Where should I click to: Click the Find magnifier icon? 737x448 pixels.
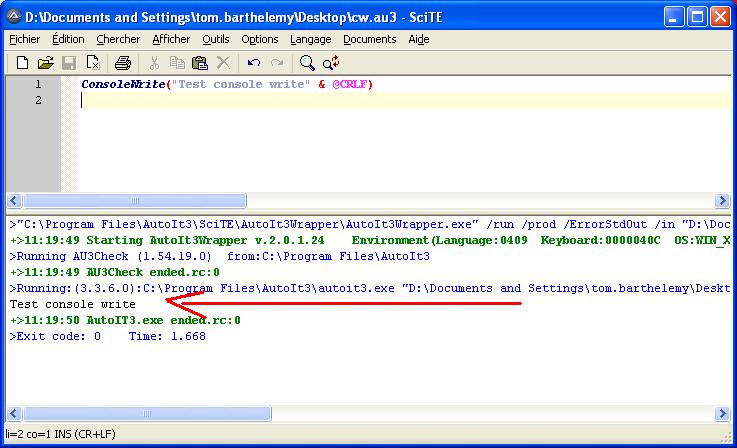307,63
